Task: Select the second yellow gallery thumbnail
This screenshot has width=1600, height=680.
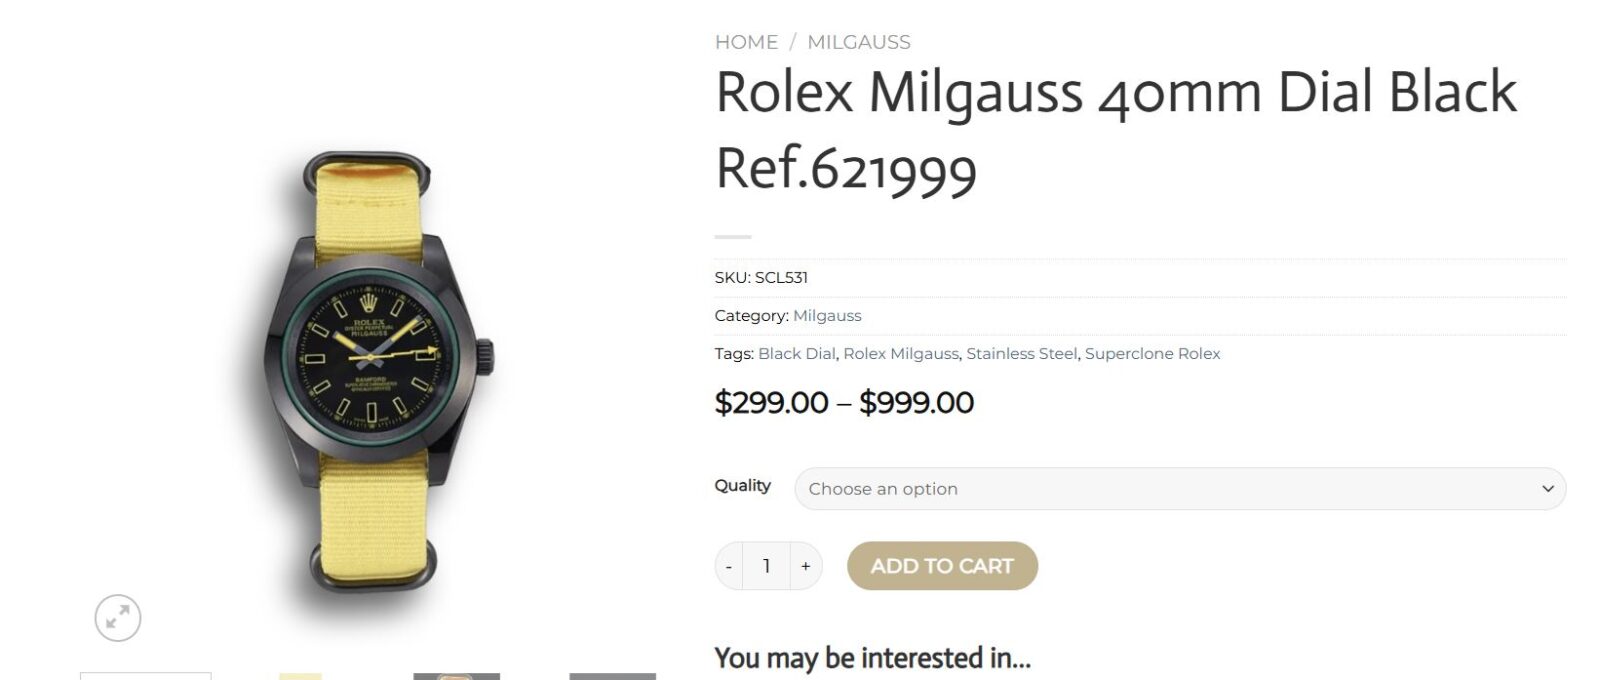Action: click(300, 676)
